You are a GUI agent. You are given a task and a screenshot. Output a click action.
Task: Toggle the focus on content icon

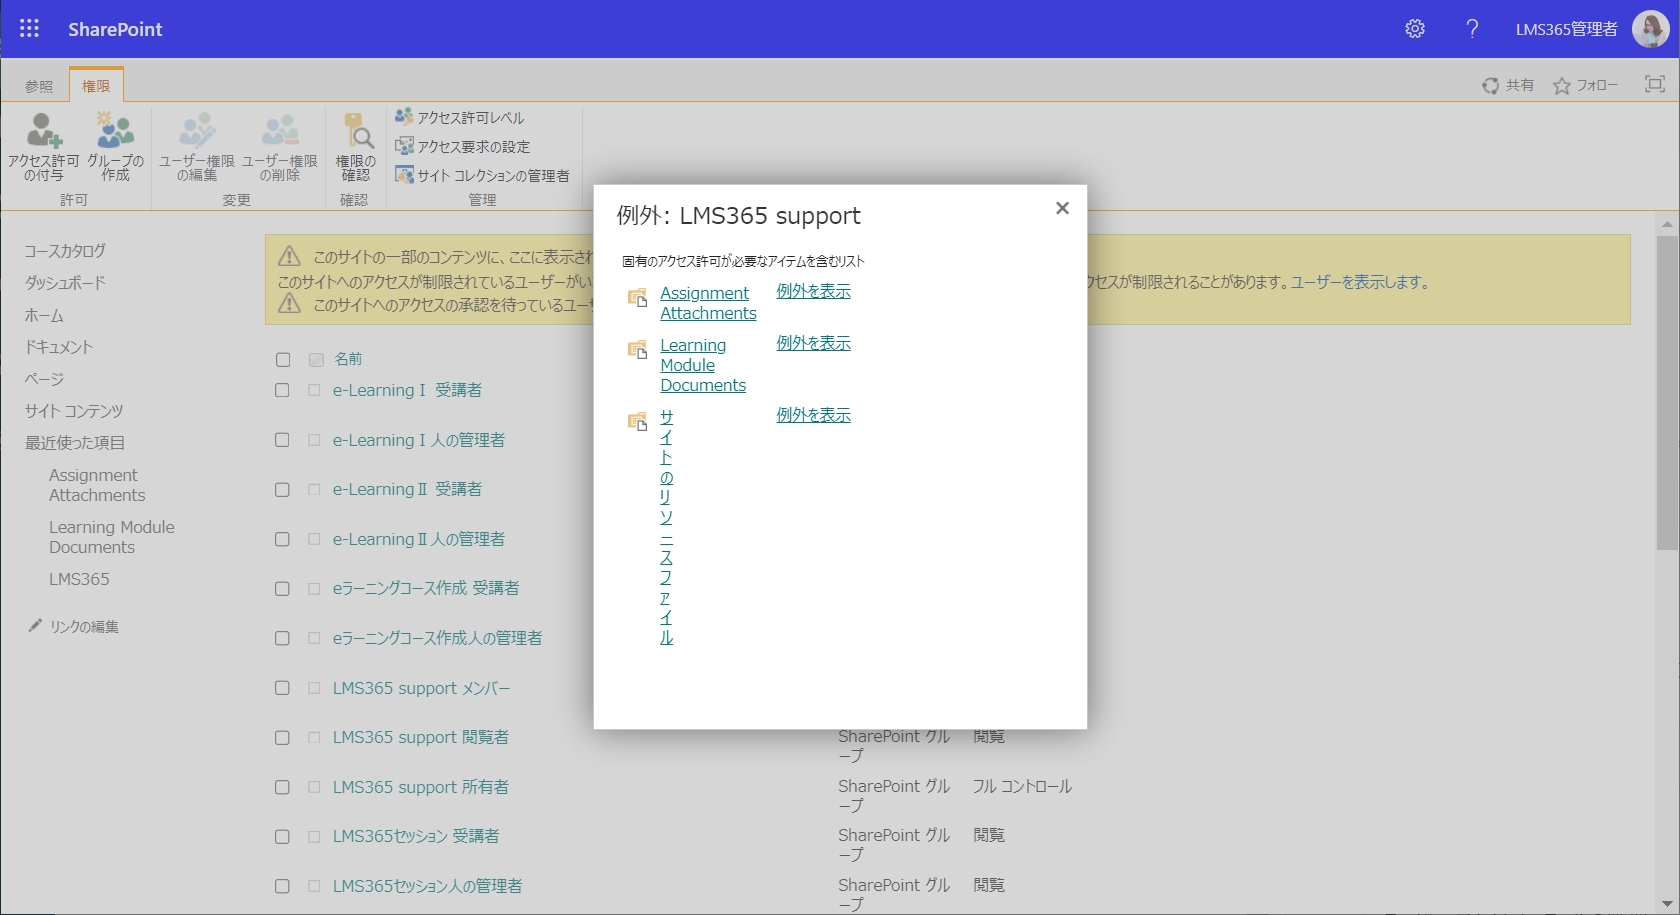(x=1655, y=85)
